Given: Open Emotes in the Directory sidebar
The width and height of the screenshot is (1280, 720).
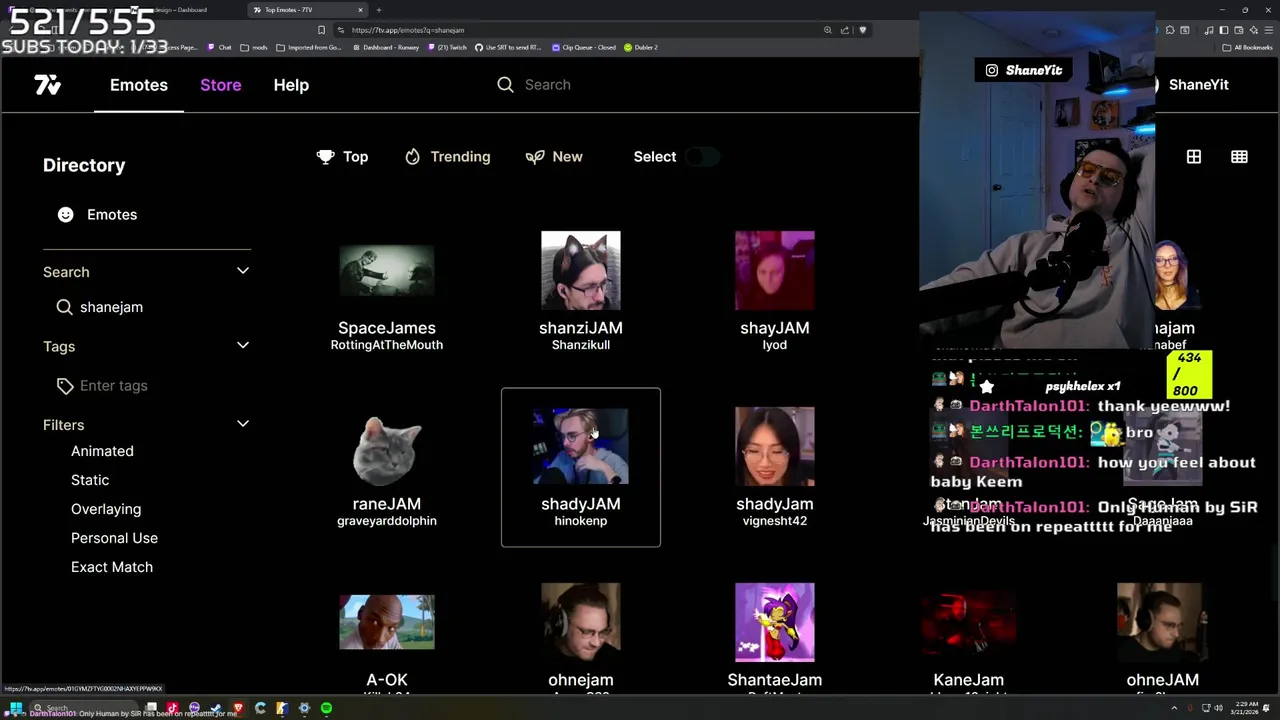Looking at the screenshot, I should coord(98,215).
